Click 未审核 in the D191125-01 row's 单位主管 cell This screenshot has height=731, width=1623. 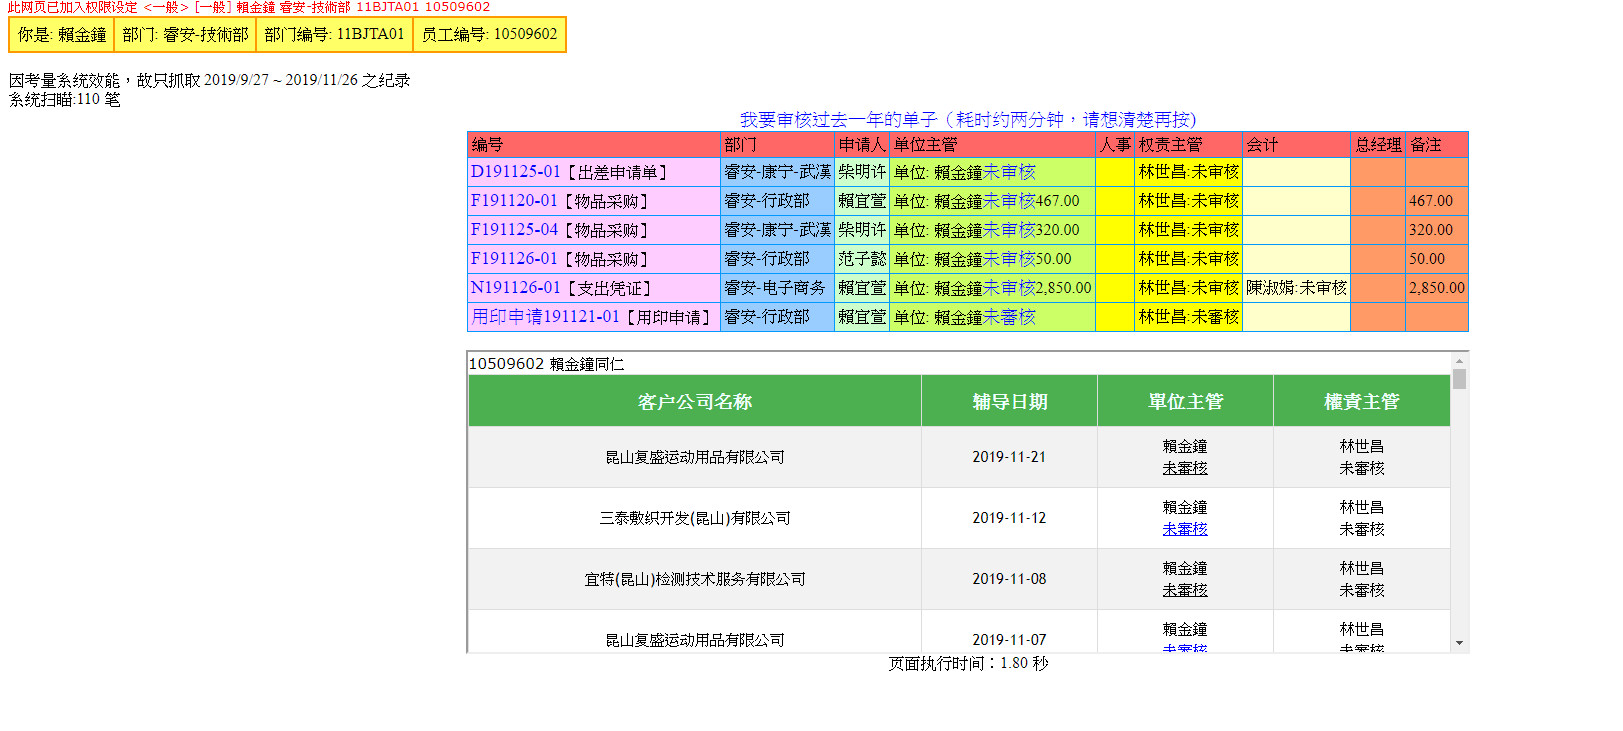click(1009, 172)
